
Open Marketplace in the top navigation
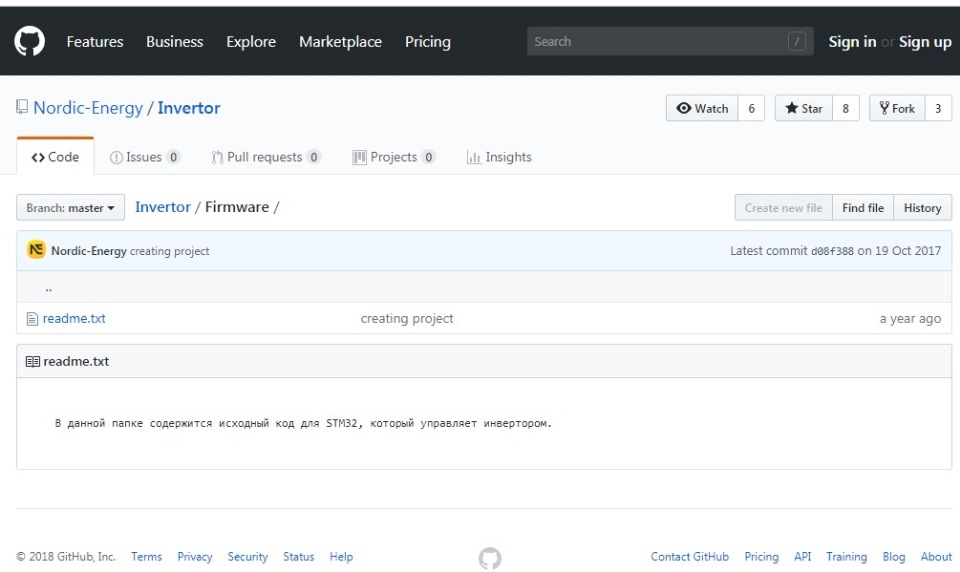[x=340, y=42]
